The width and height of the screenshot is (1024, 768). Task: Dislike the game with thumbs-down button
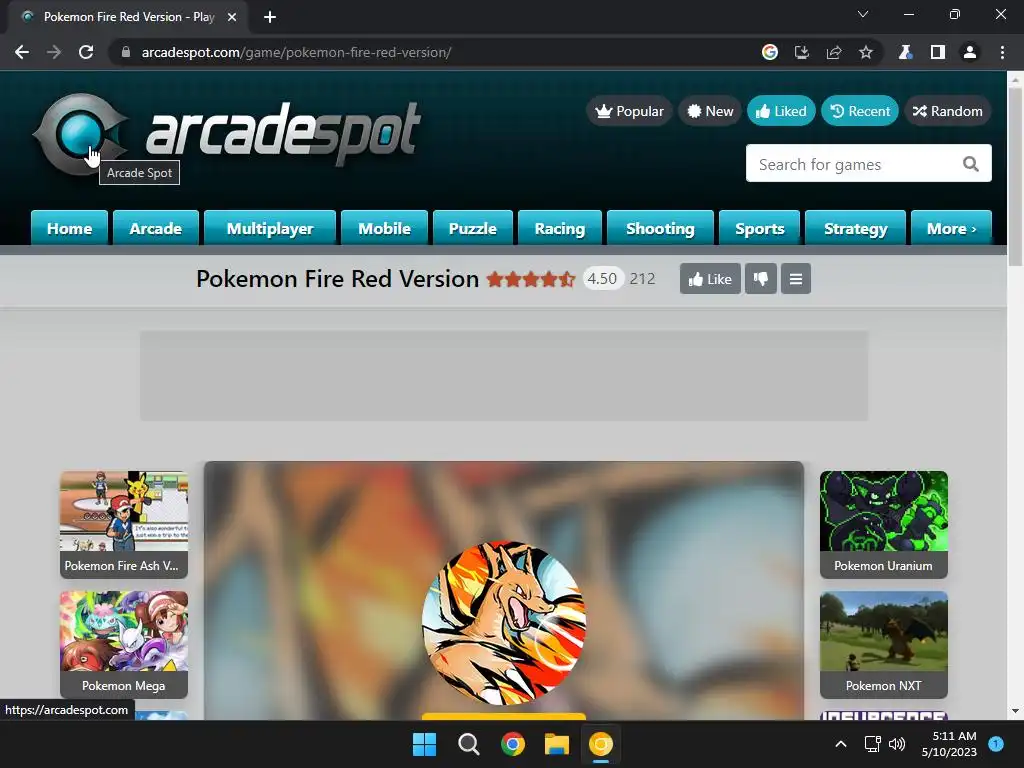[x=761, y=279]
